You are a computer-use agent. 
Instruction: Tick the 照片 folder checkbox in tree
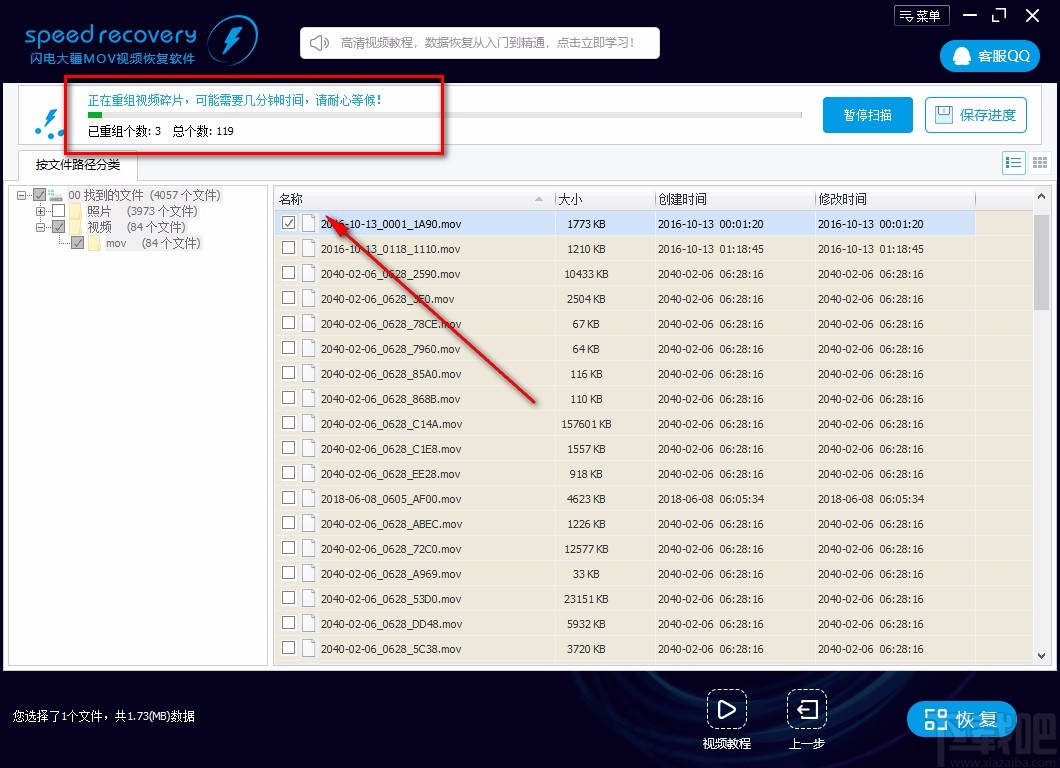[x=58, y=211]
